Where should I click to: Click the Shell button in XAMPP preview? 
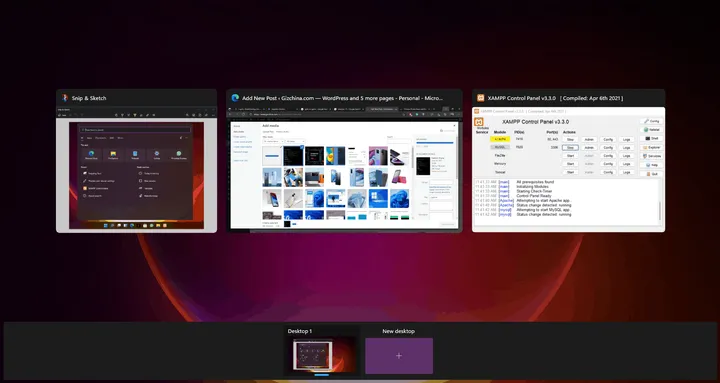point(652,139)
